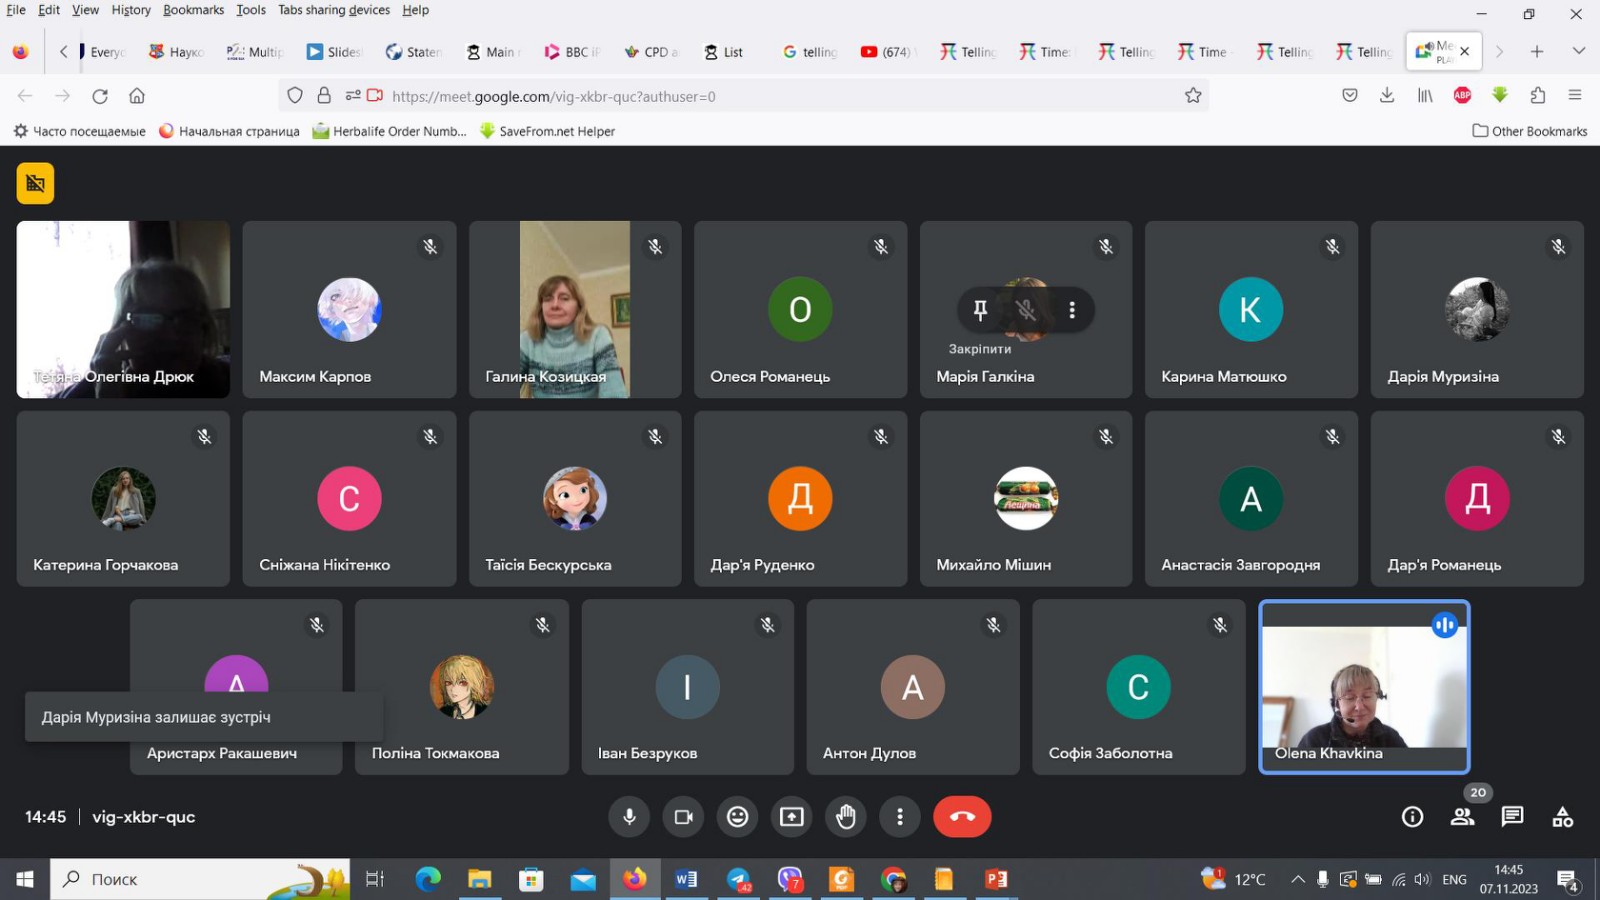Pin Марія Галкіна tile to screen
Image resolution: width=1600 pixels, height=900 pixels.
click(x=980, y=310)
